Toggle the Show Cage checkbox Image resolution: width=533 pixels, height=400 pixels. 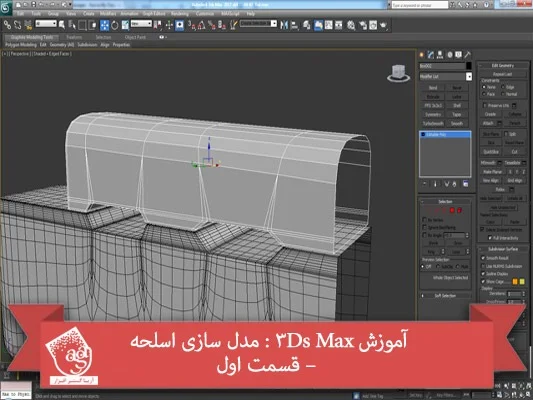[x=483, y=281]
